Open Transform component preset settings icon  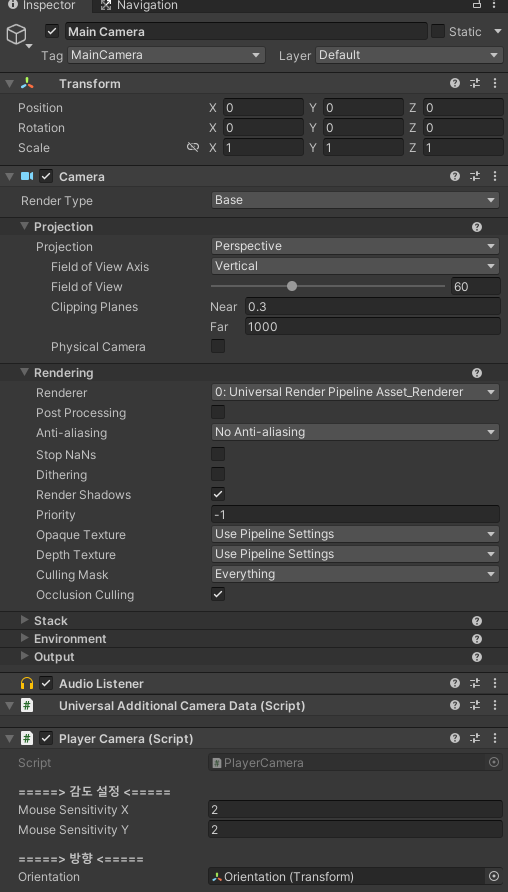tap(475, 84)
